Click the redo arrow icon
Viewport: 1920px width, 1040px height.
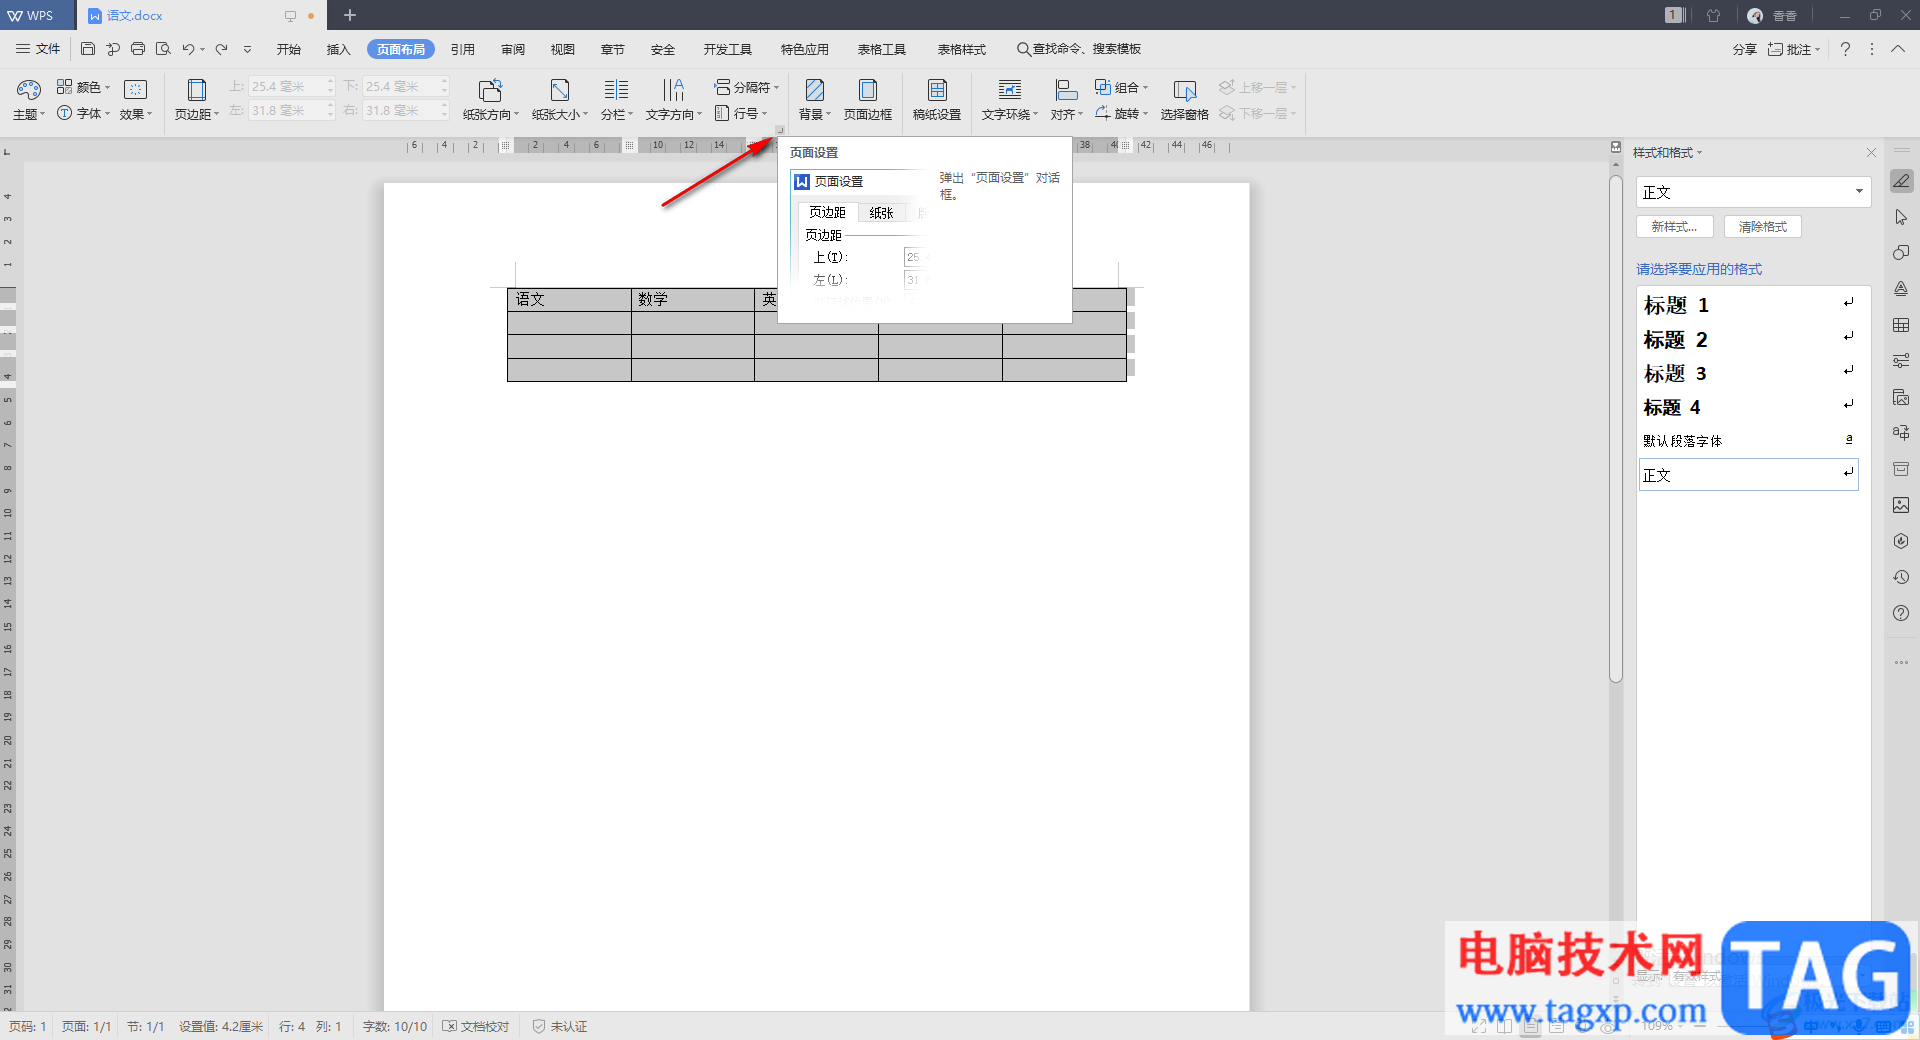(x=222, y=49)
